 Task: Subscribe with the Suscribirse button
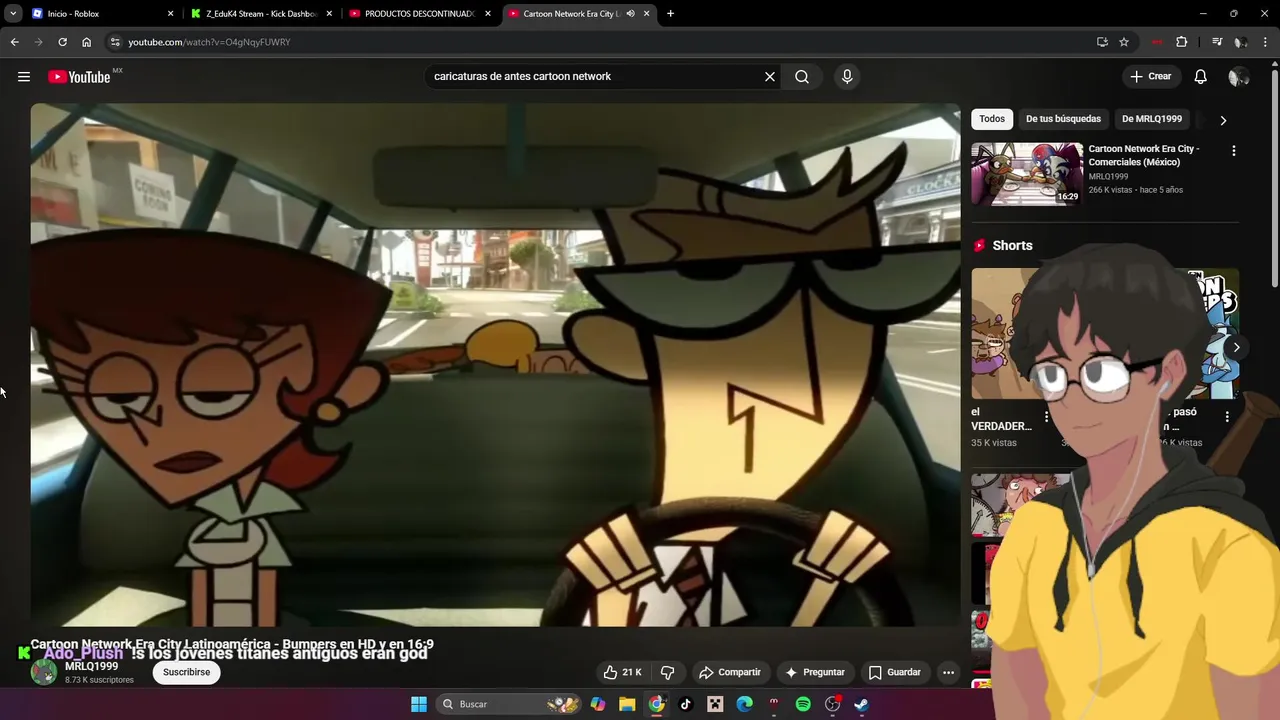click(186, 672)
